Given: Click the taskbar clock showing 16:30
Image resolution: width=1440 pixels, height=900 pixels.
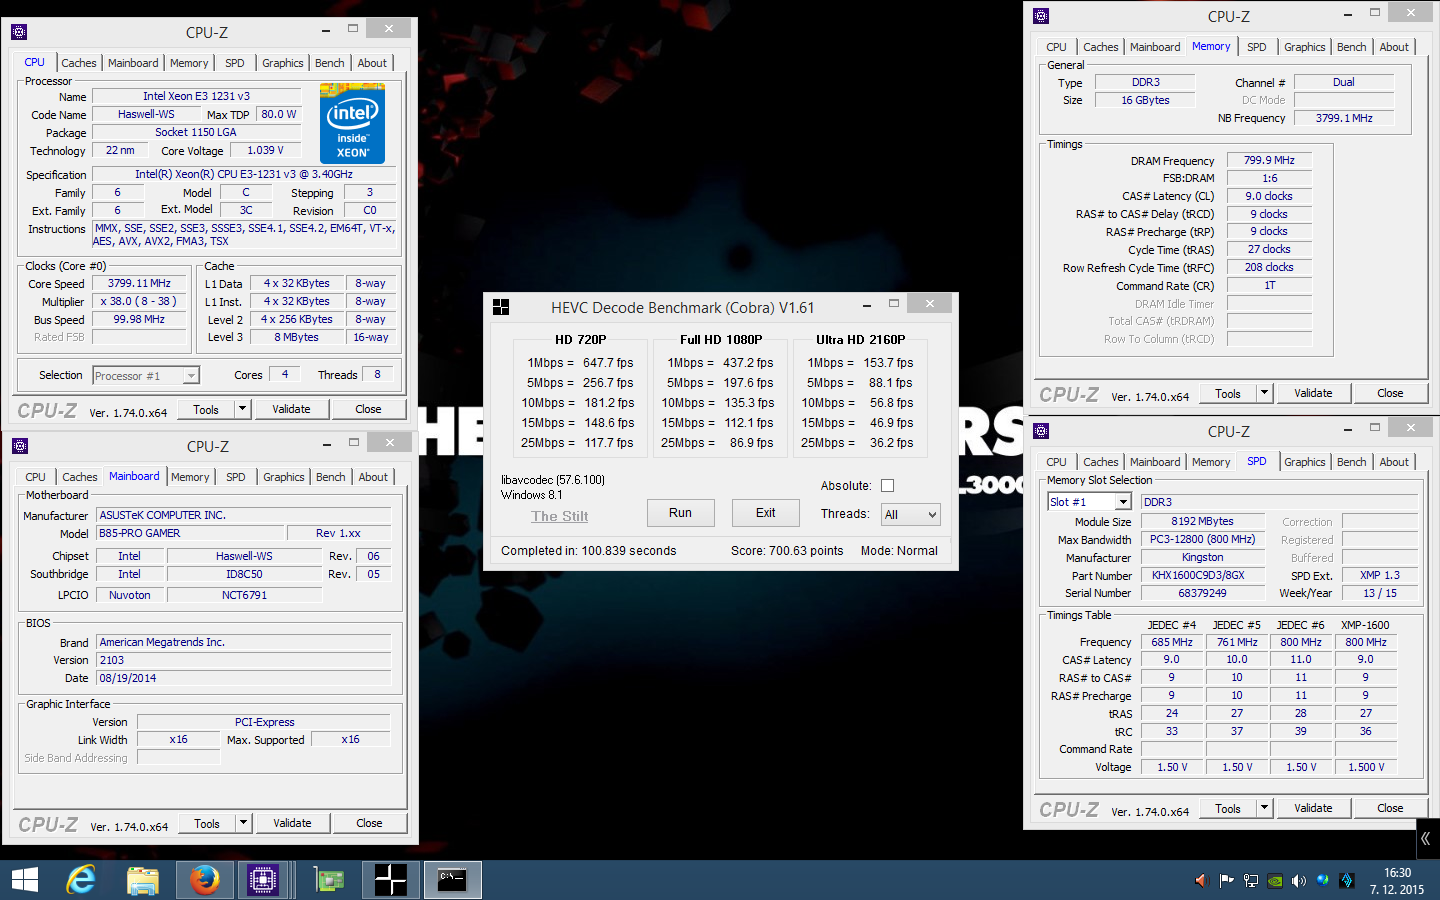Looking at the screenshot, I should (x=1397, y=881).
